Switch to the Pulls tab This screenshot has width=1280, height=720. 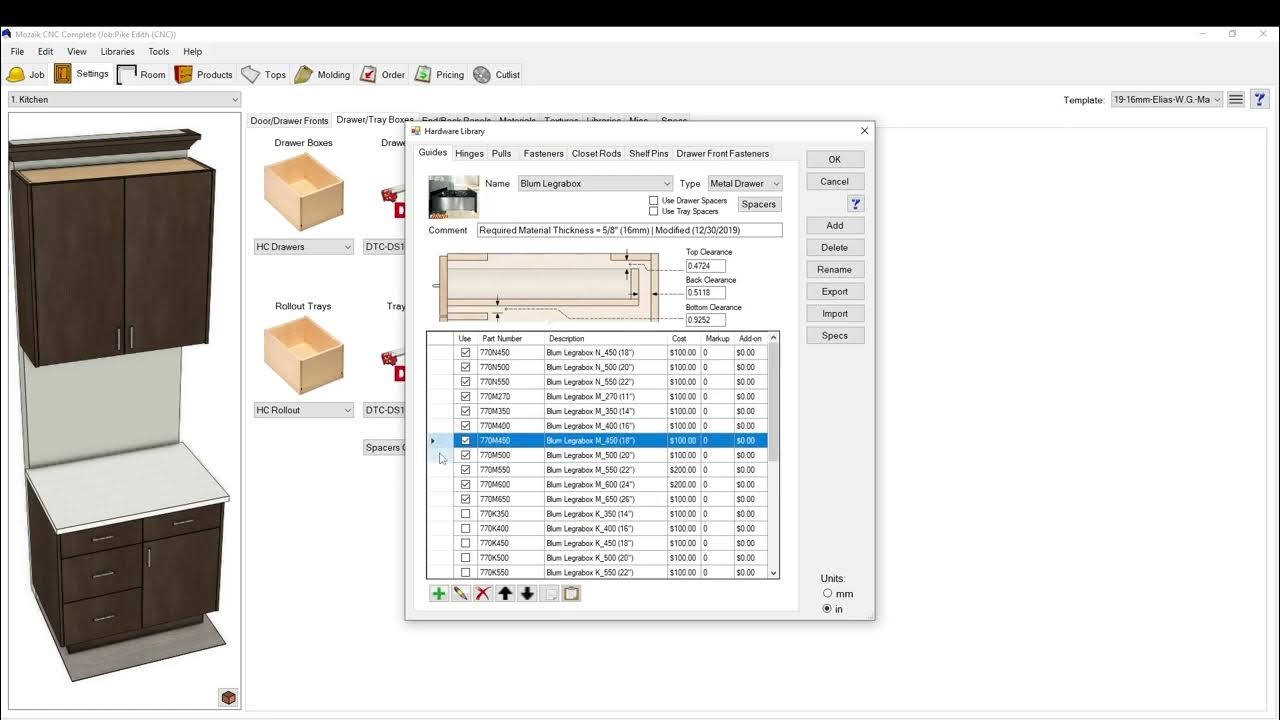(502, 153)
